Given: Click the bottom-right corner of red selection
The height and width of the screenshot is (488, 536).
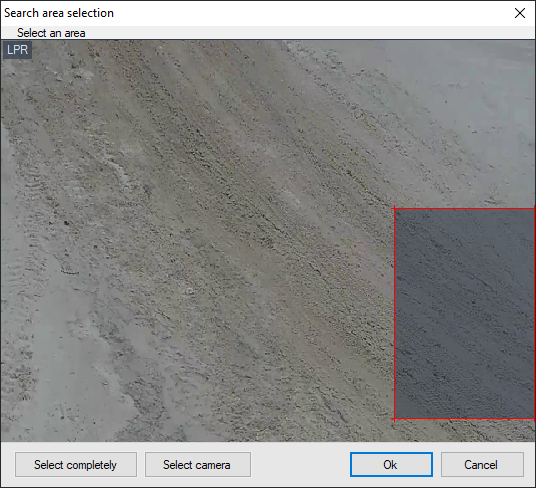Looking at the screenshot, I should click(534, 419).
